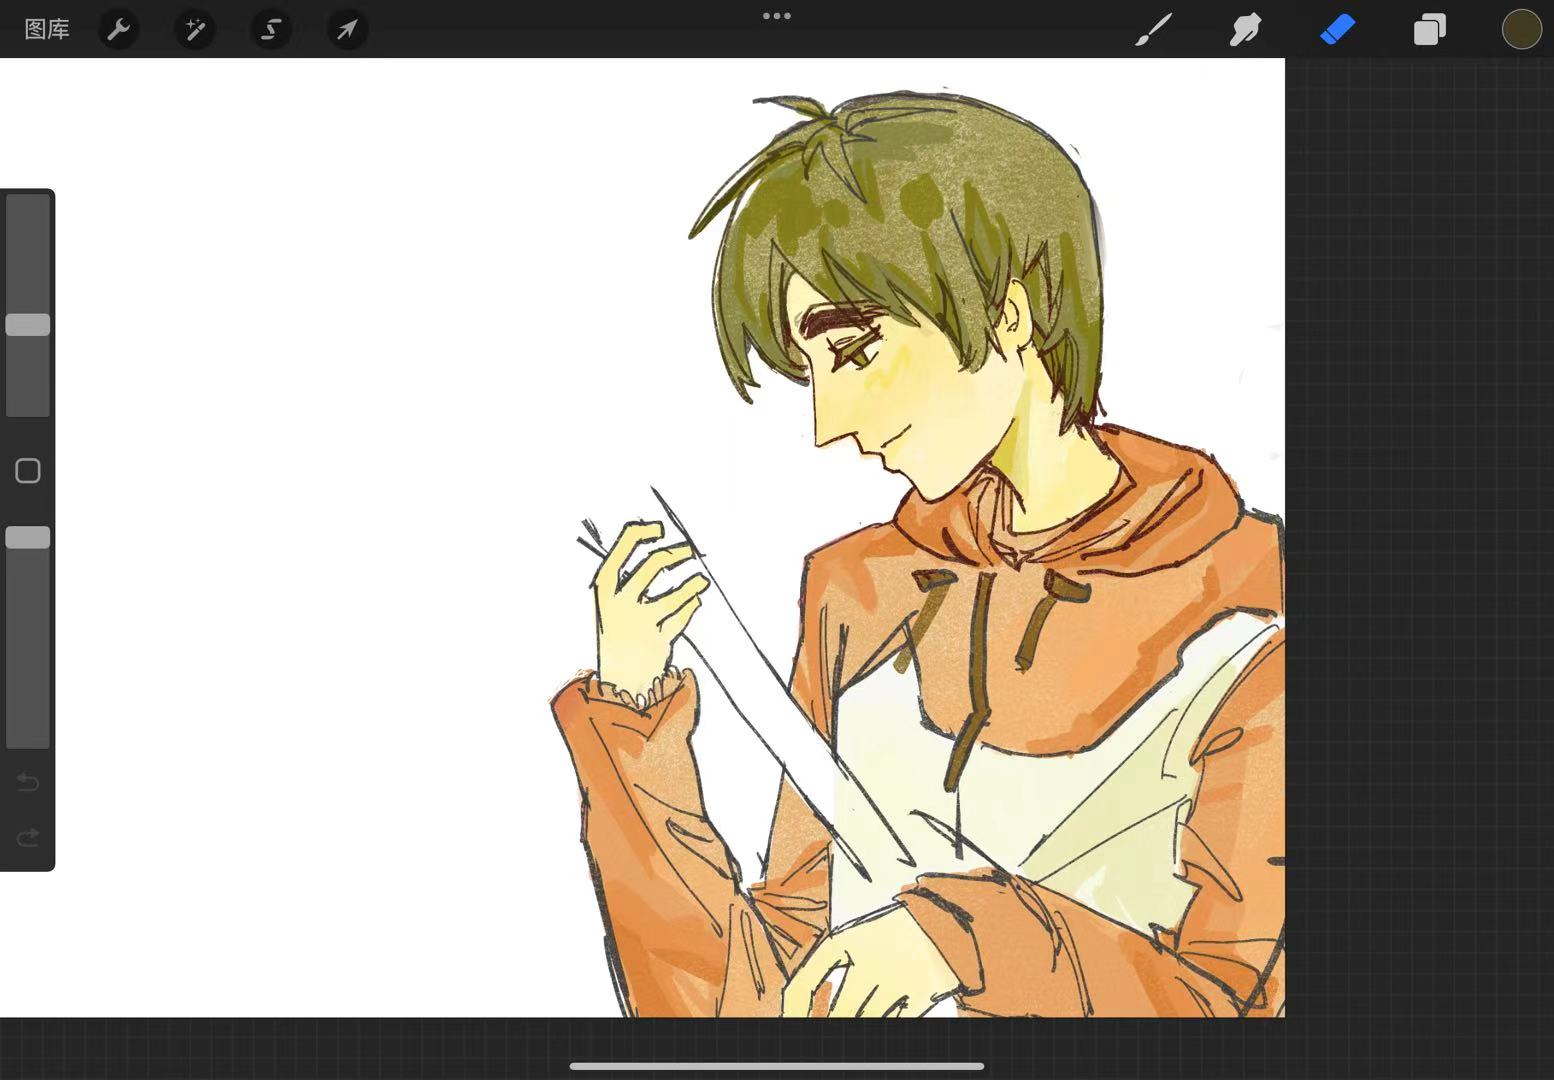Undo the last stroke with sidebar arrow
Screen dimensions: 1554x1080
(x=28, y=782)
